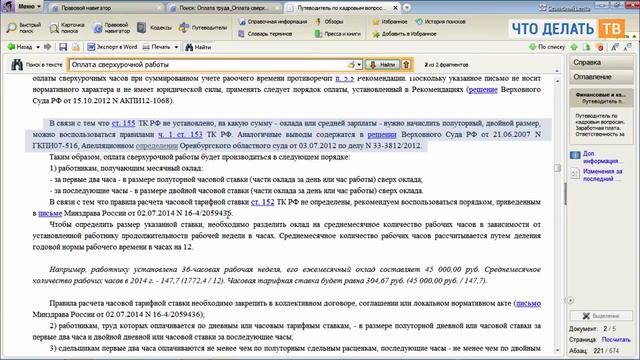Viewport: 640px width, 360px height.
Task: Open the Апелляционное определение link
Action: coord(157,146)
